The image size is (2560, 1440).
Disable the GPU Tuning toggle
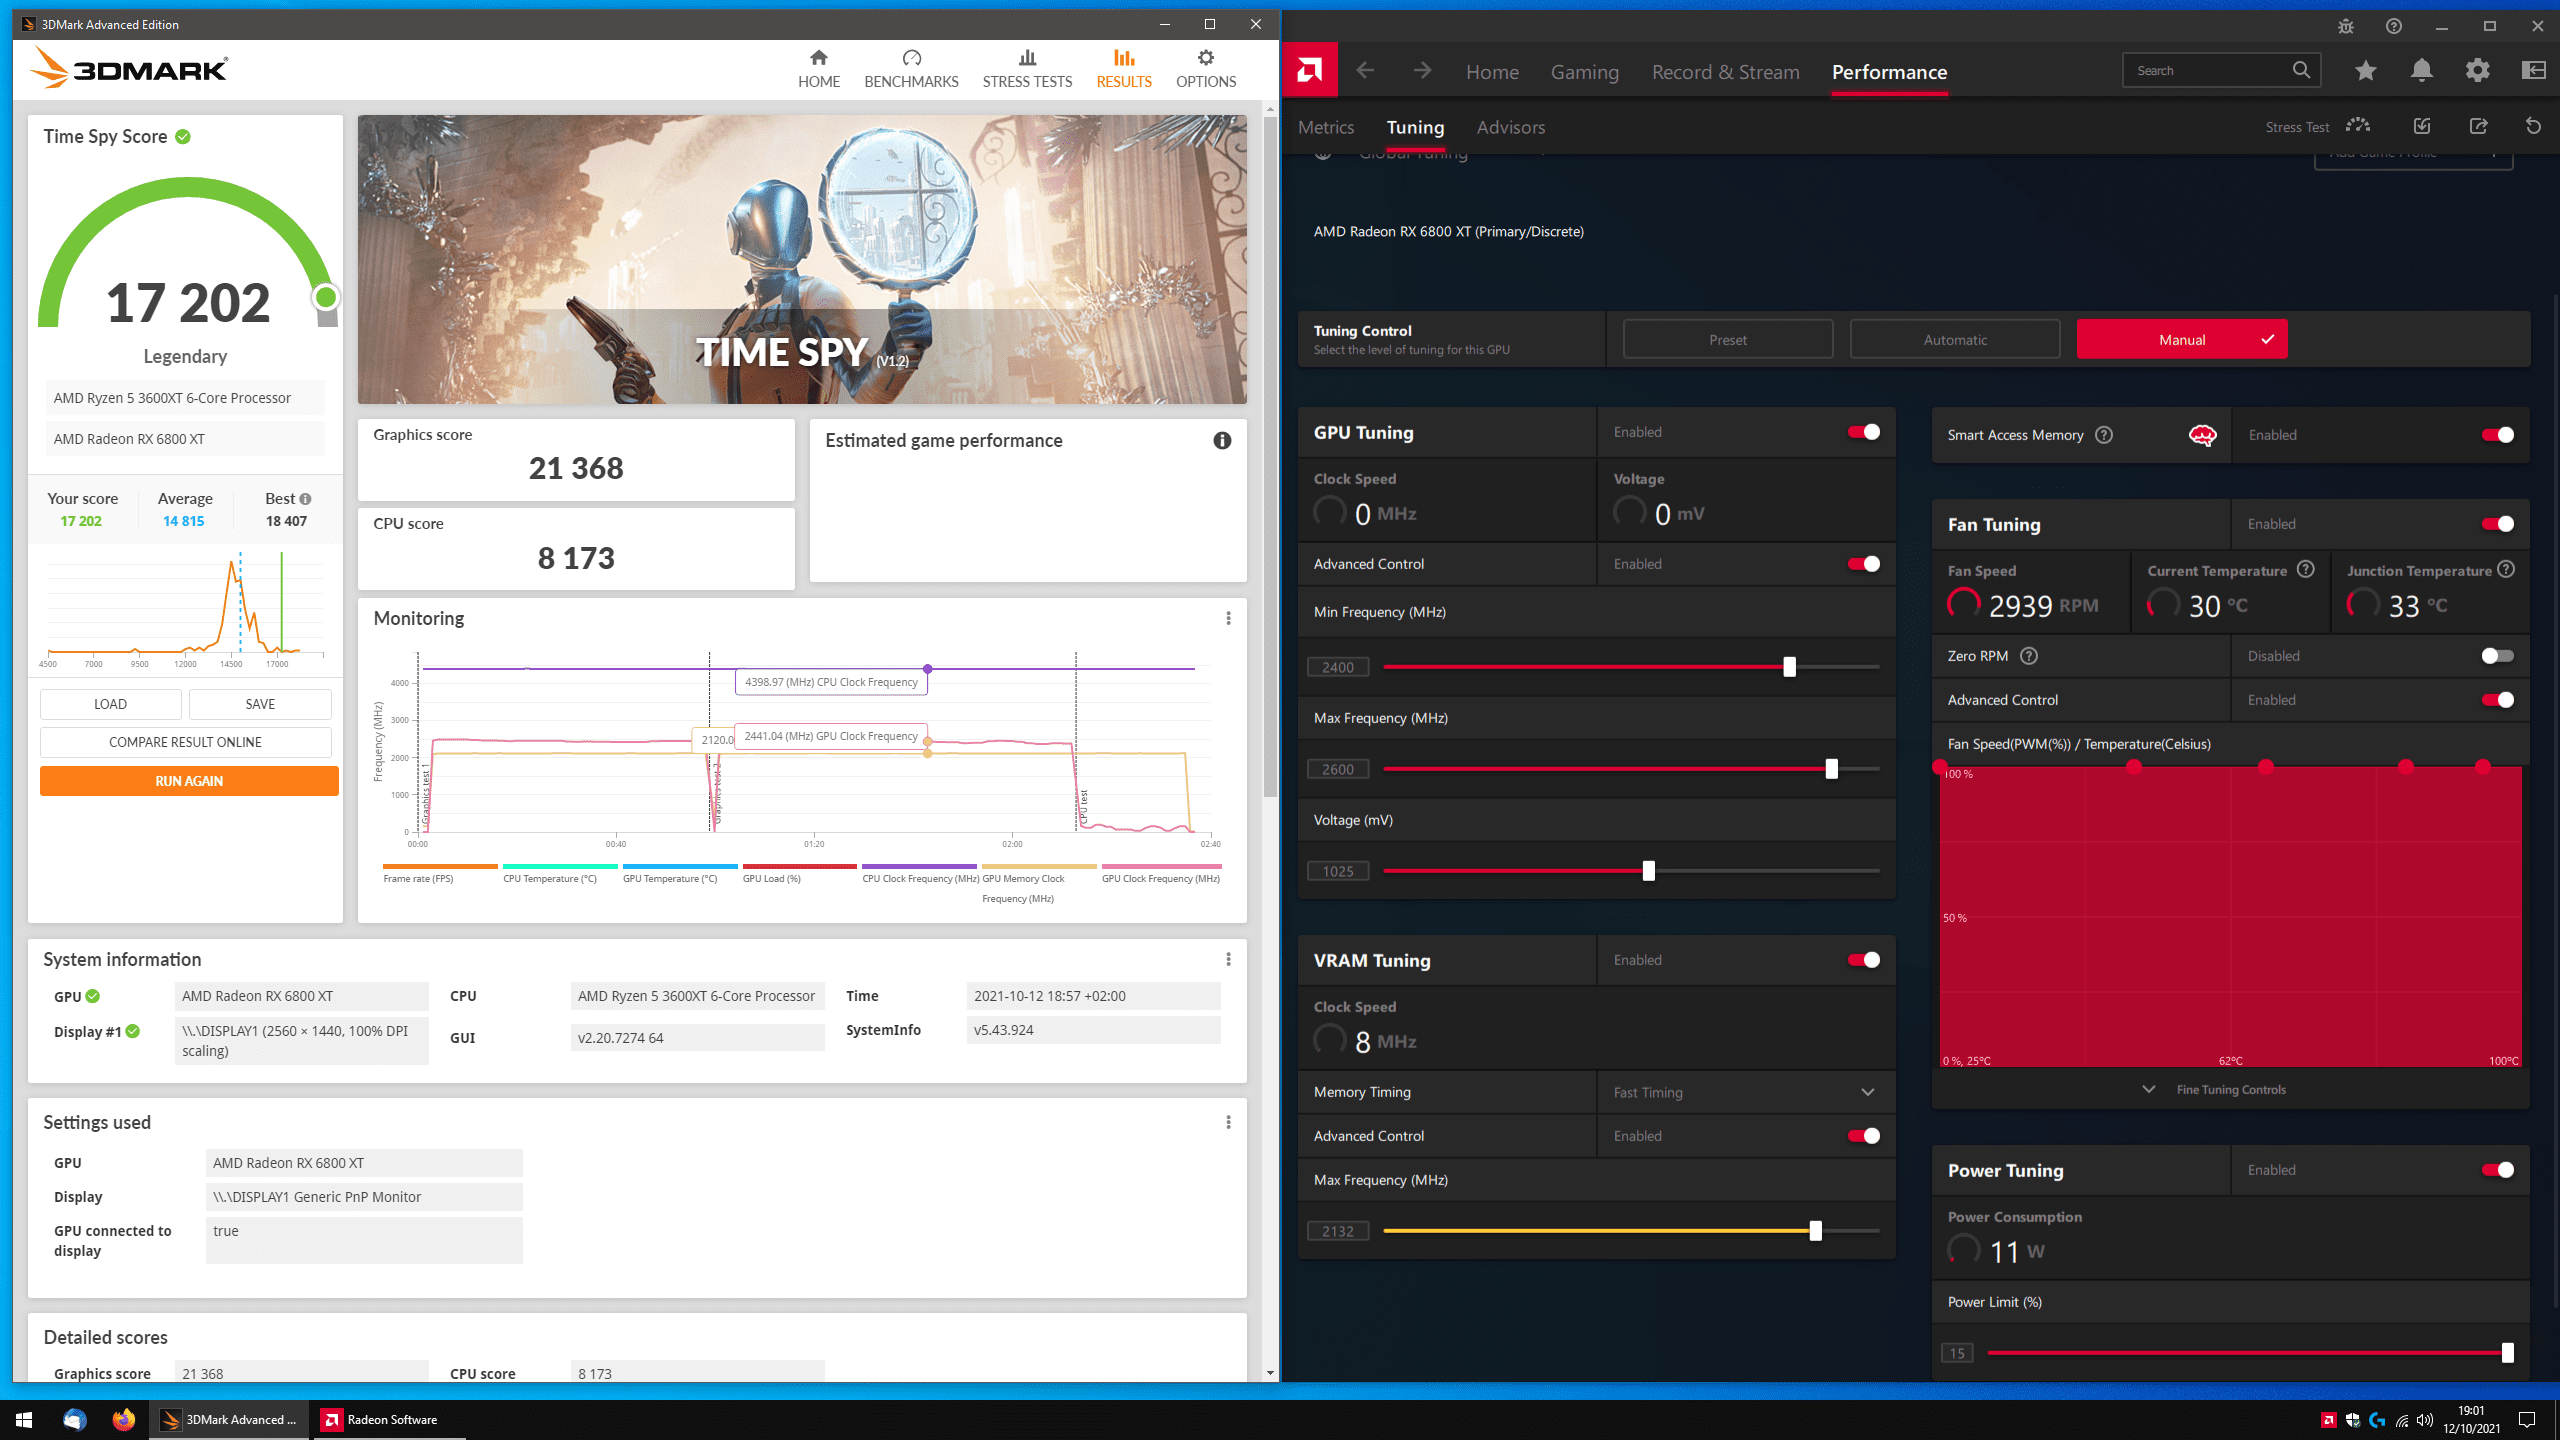[x=1864, y=432]
